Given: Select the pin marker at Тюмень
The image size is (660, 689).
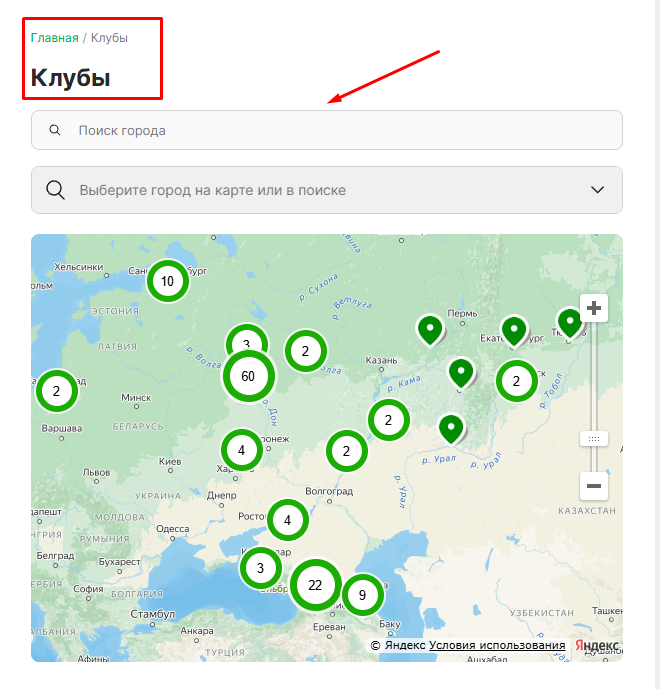Looking at the screenshot, I should (570, 323).
